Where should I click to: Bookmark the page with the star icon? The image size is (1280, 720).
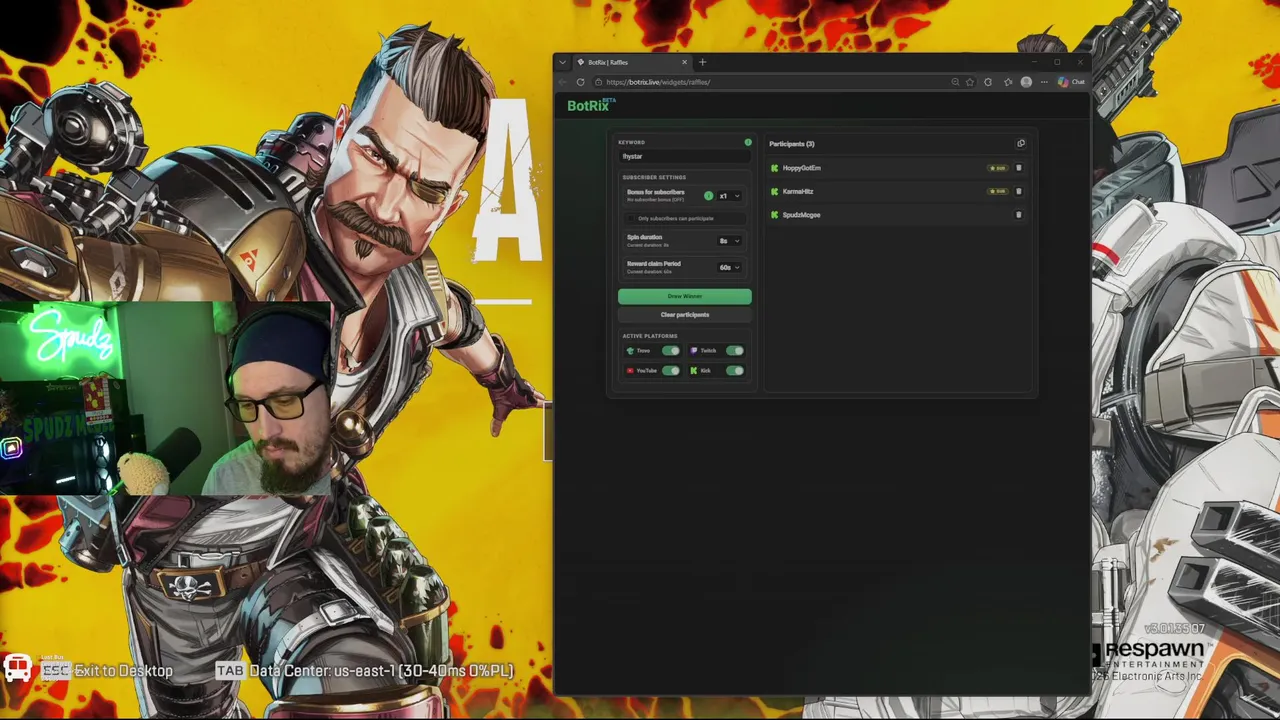(x=970, y=82)
